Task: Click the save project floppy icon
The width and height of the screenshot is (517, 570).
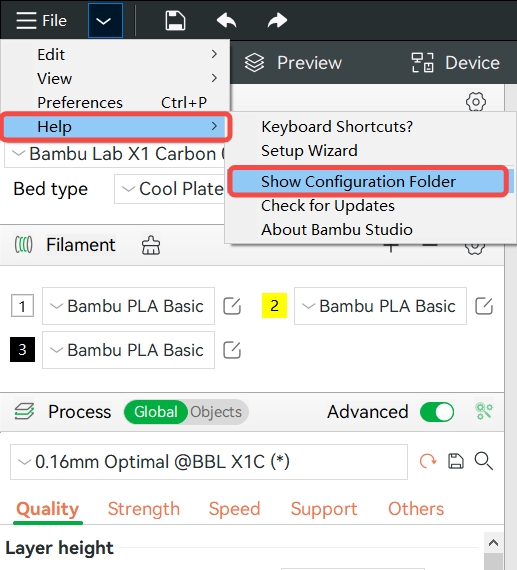Action: (x=175, y=20)
